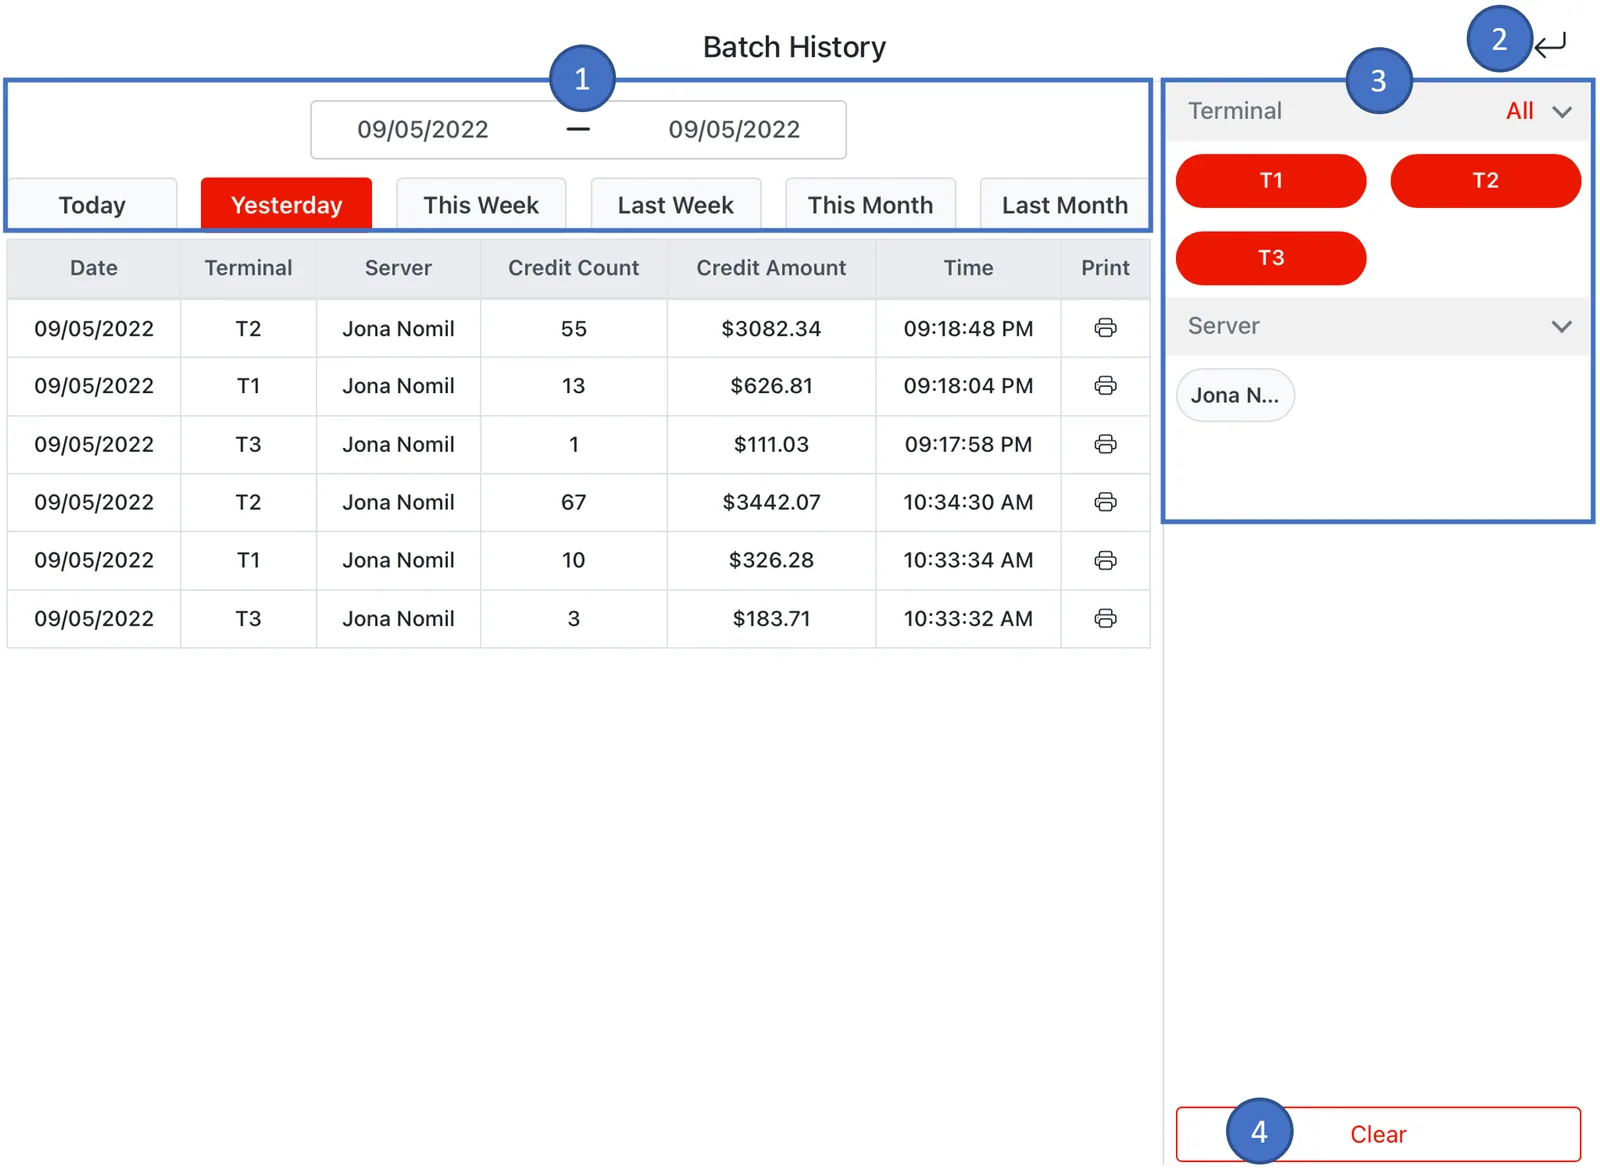Image resolution: width=1600 pixels, height=1170 pixels.
Task: Sort by Date column header
Action: pyautogui.click(x=94, y=268)
